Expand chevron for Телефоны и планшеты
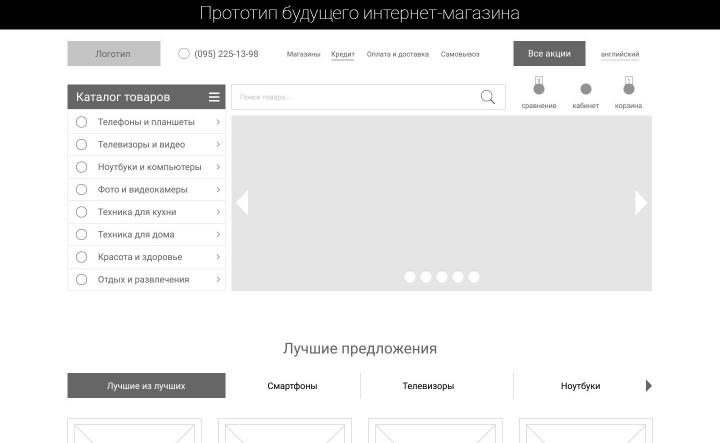Viewport: 720px width, 443px height. coord(218,122)
